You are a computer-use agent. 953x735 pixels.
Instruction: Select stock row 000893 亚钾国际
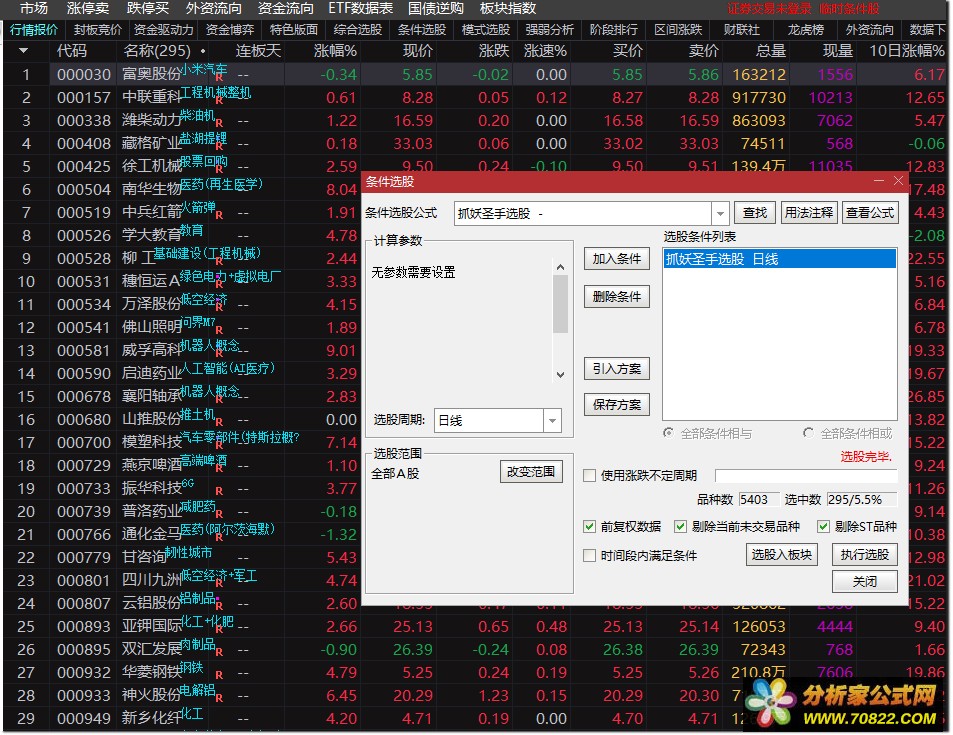point(474,626)
